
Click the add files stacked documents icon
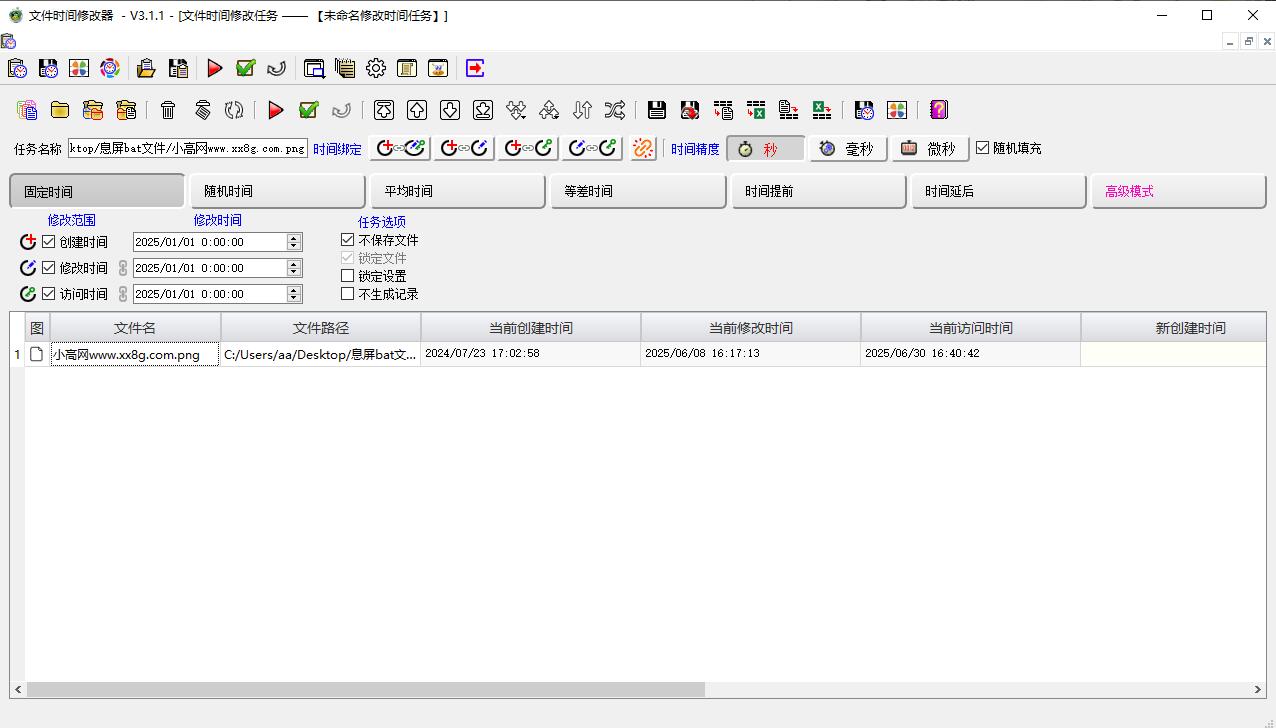click(x=27, y=110)
